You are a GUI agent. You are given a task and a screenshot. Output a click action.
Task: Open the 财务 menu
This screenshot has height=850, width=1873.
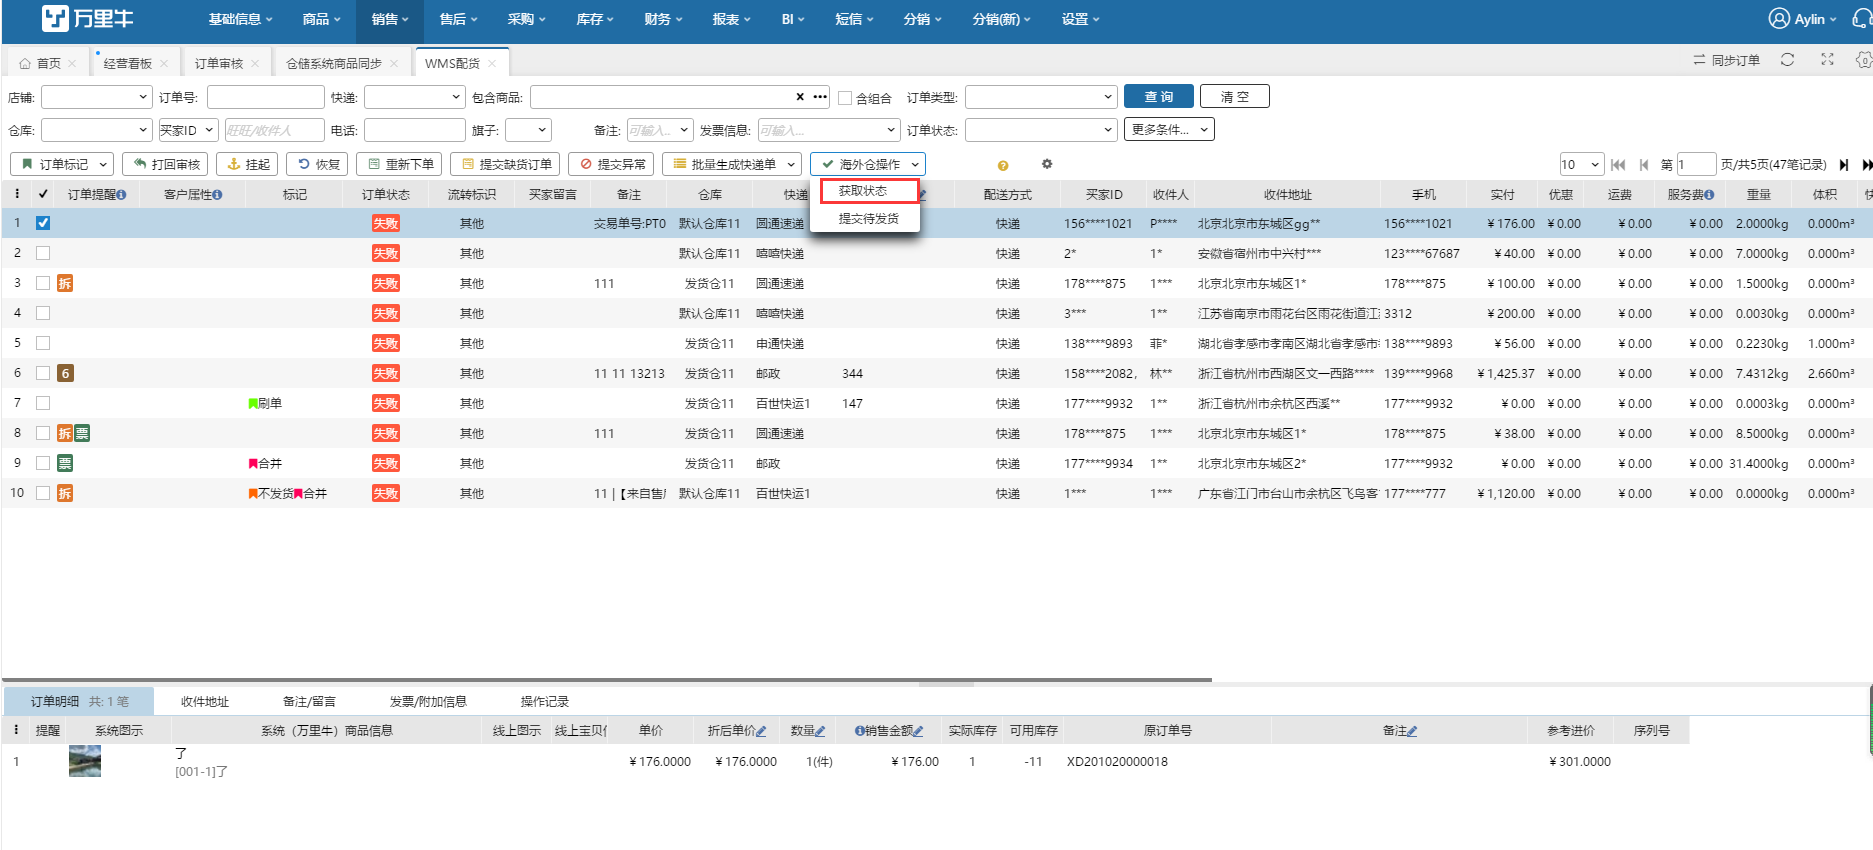(x=663, y=19)
